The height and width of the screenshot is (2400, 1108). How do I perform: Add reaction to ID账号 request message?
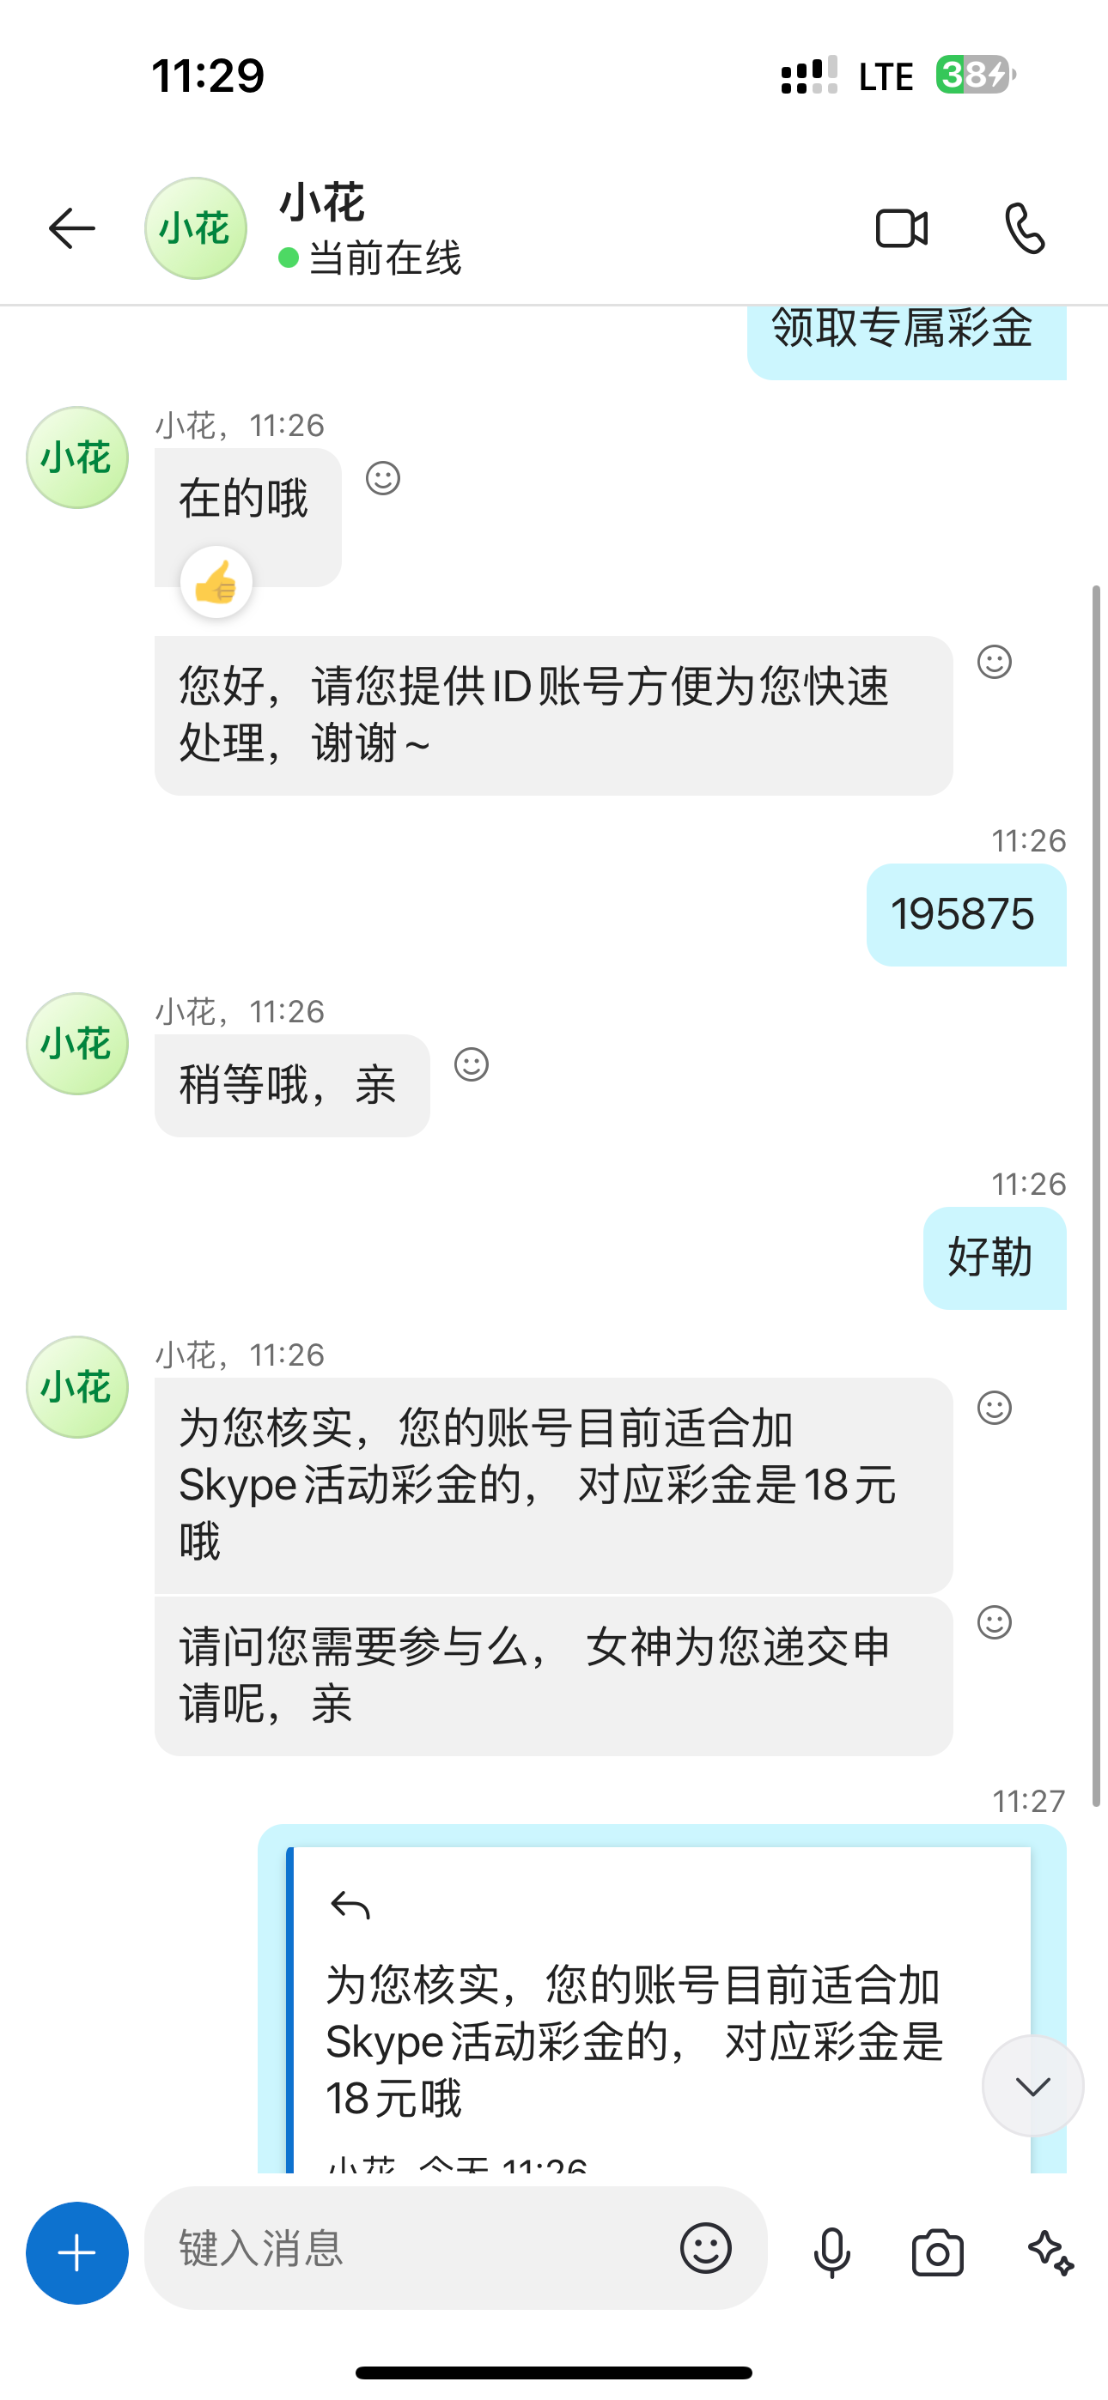click(x=994, y=661)
